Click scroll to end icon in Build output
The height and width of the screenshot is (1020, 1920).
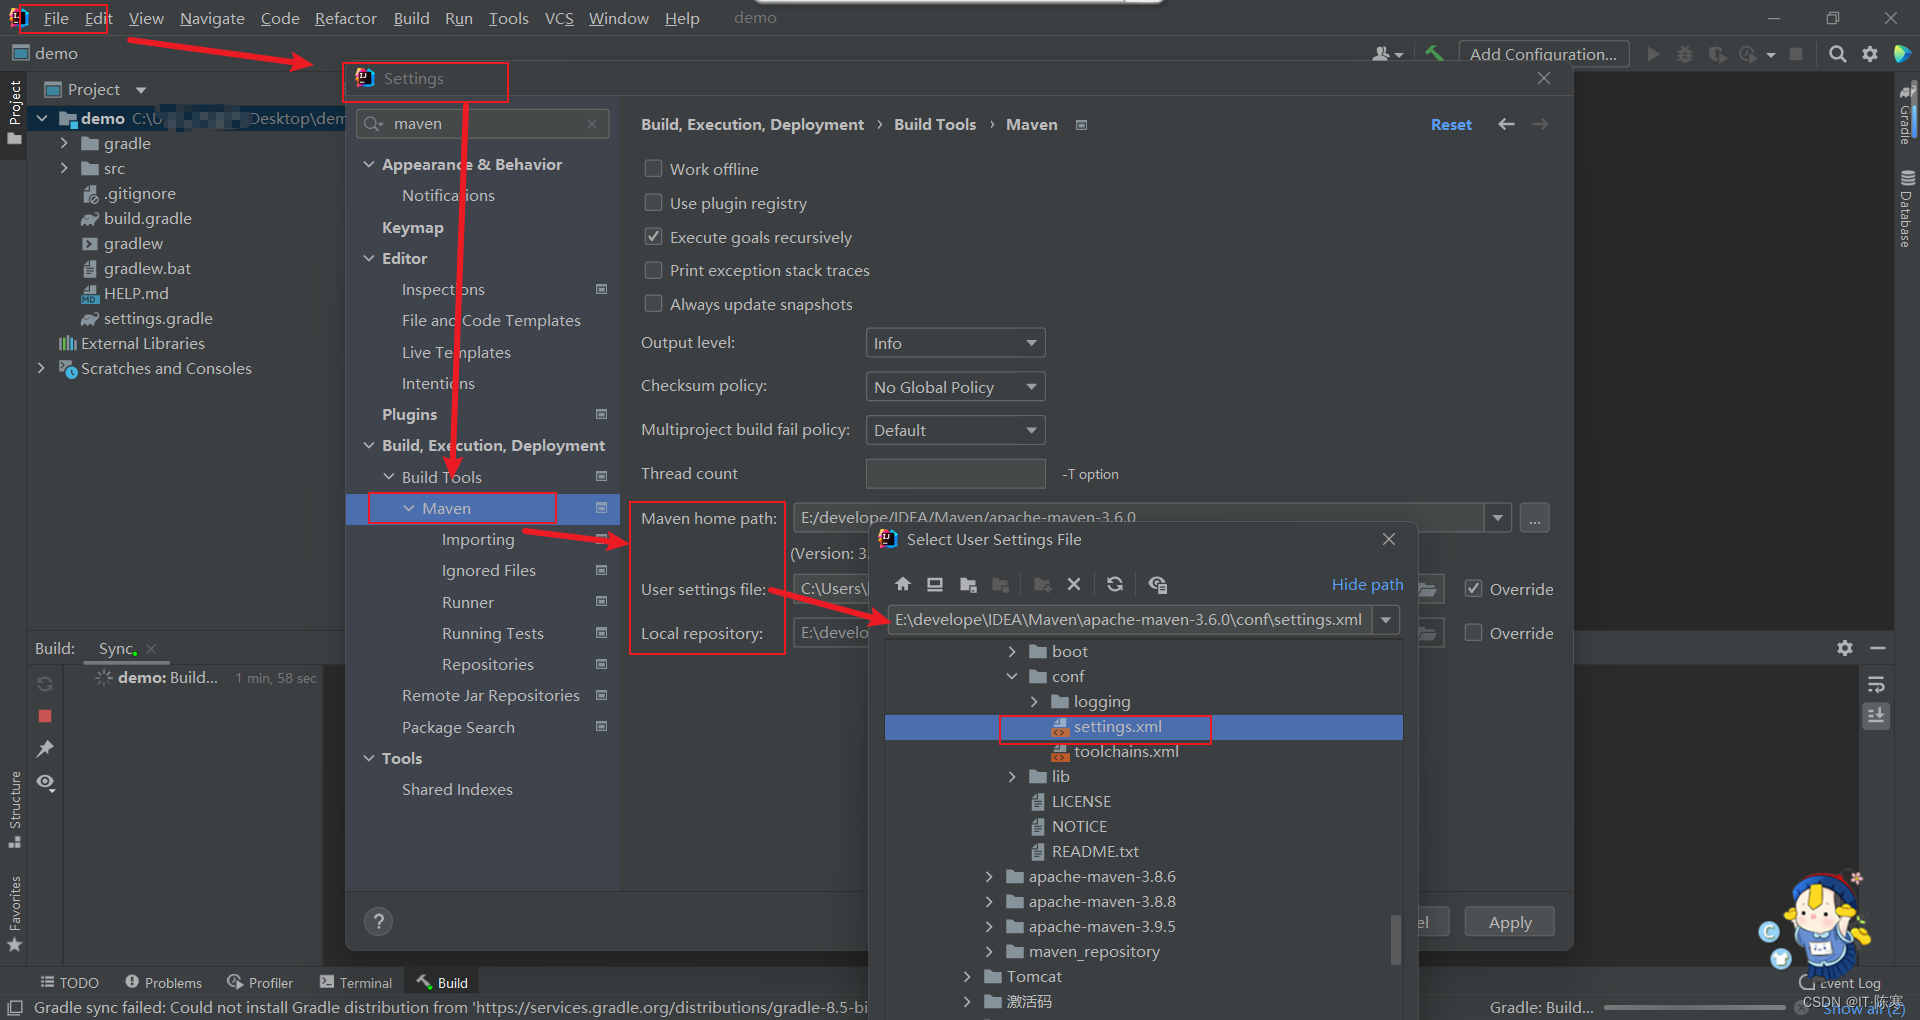pos(1876,716)
